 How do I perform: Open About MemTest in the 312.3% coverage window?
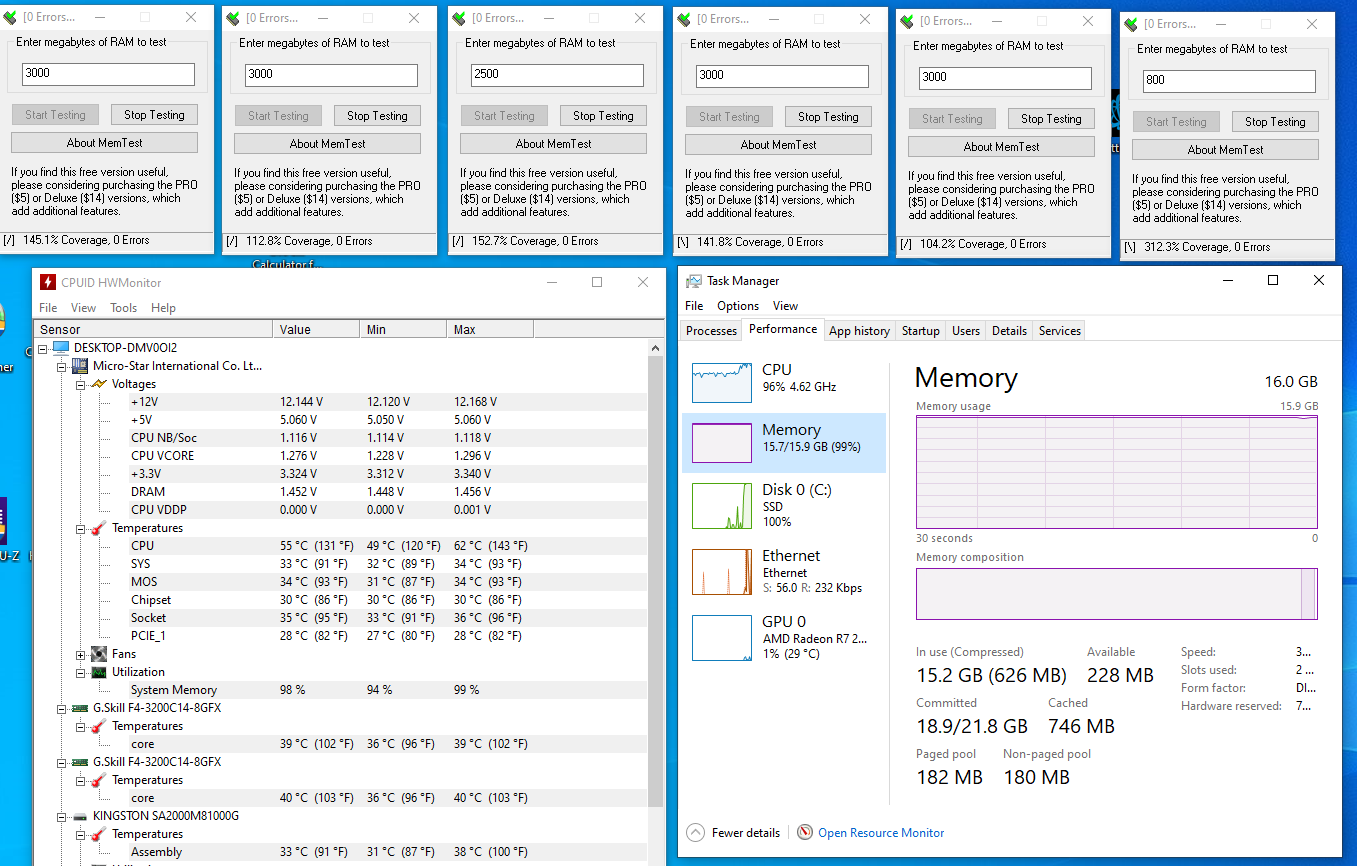click(1225, 150)
